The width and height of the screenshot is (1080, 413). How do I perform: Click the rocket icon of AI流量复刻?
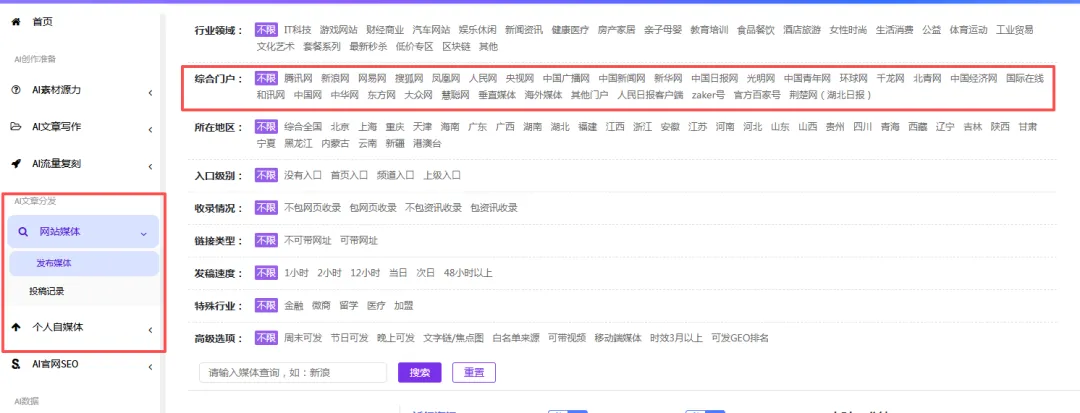pyautogui.click(x=16, y=164)
